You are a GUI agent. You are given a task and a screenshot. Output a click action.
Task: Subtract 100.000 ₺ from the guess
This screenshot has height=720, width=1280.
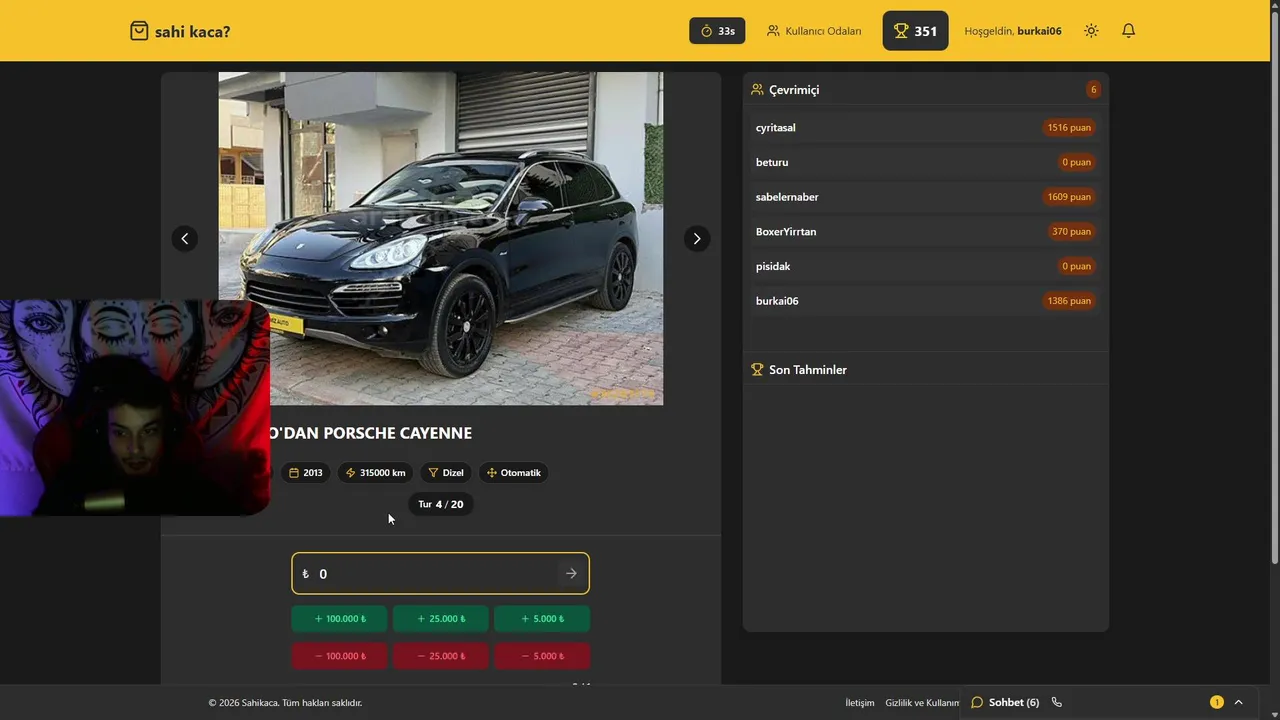click(x=340, y=656)
